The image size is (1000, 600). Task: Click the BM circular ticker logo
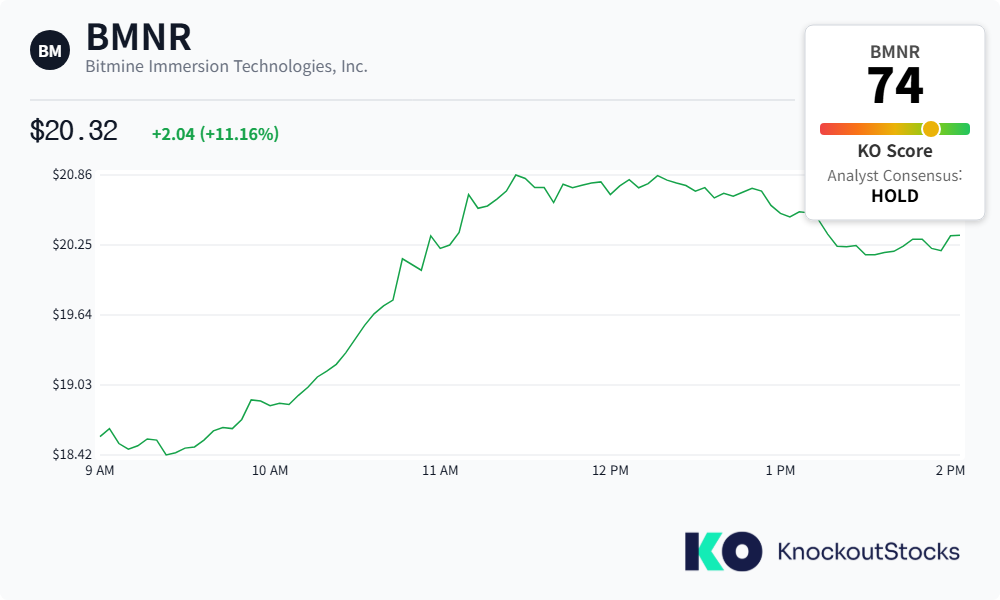pyautogui.click(x=50, y=50)
